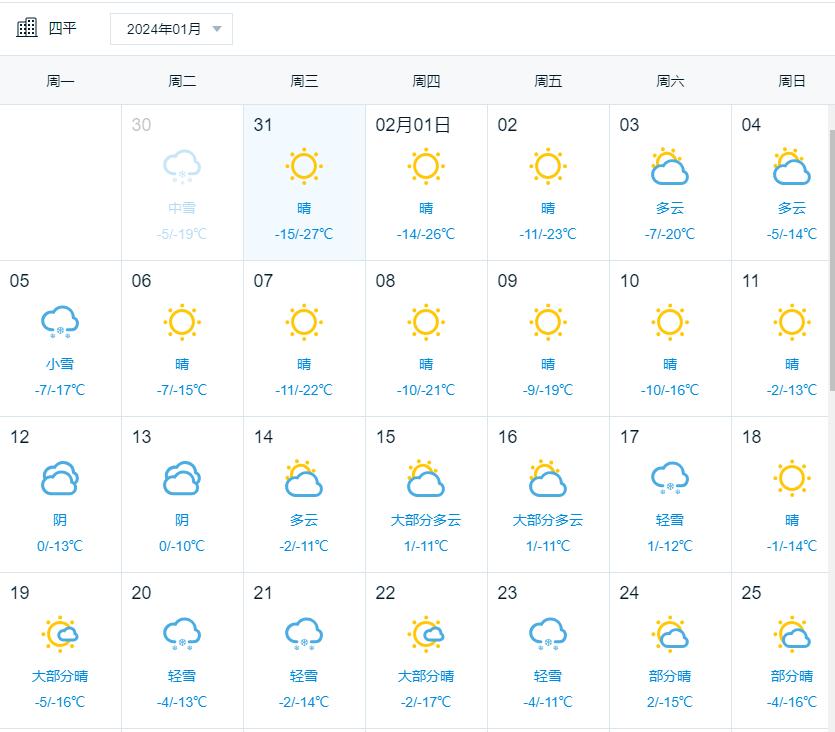Click the 周一 column header
Viewport: 835px width, 732px height.
pyautogui.click(x=60, y=81)
